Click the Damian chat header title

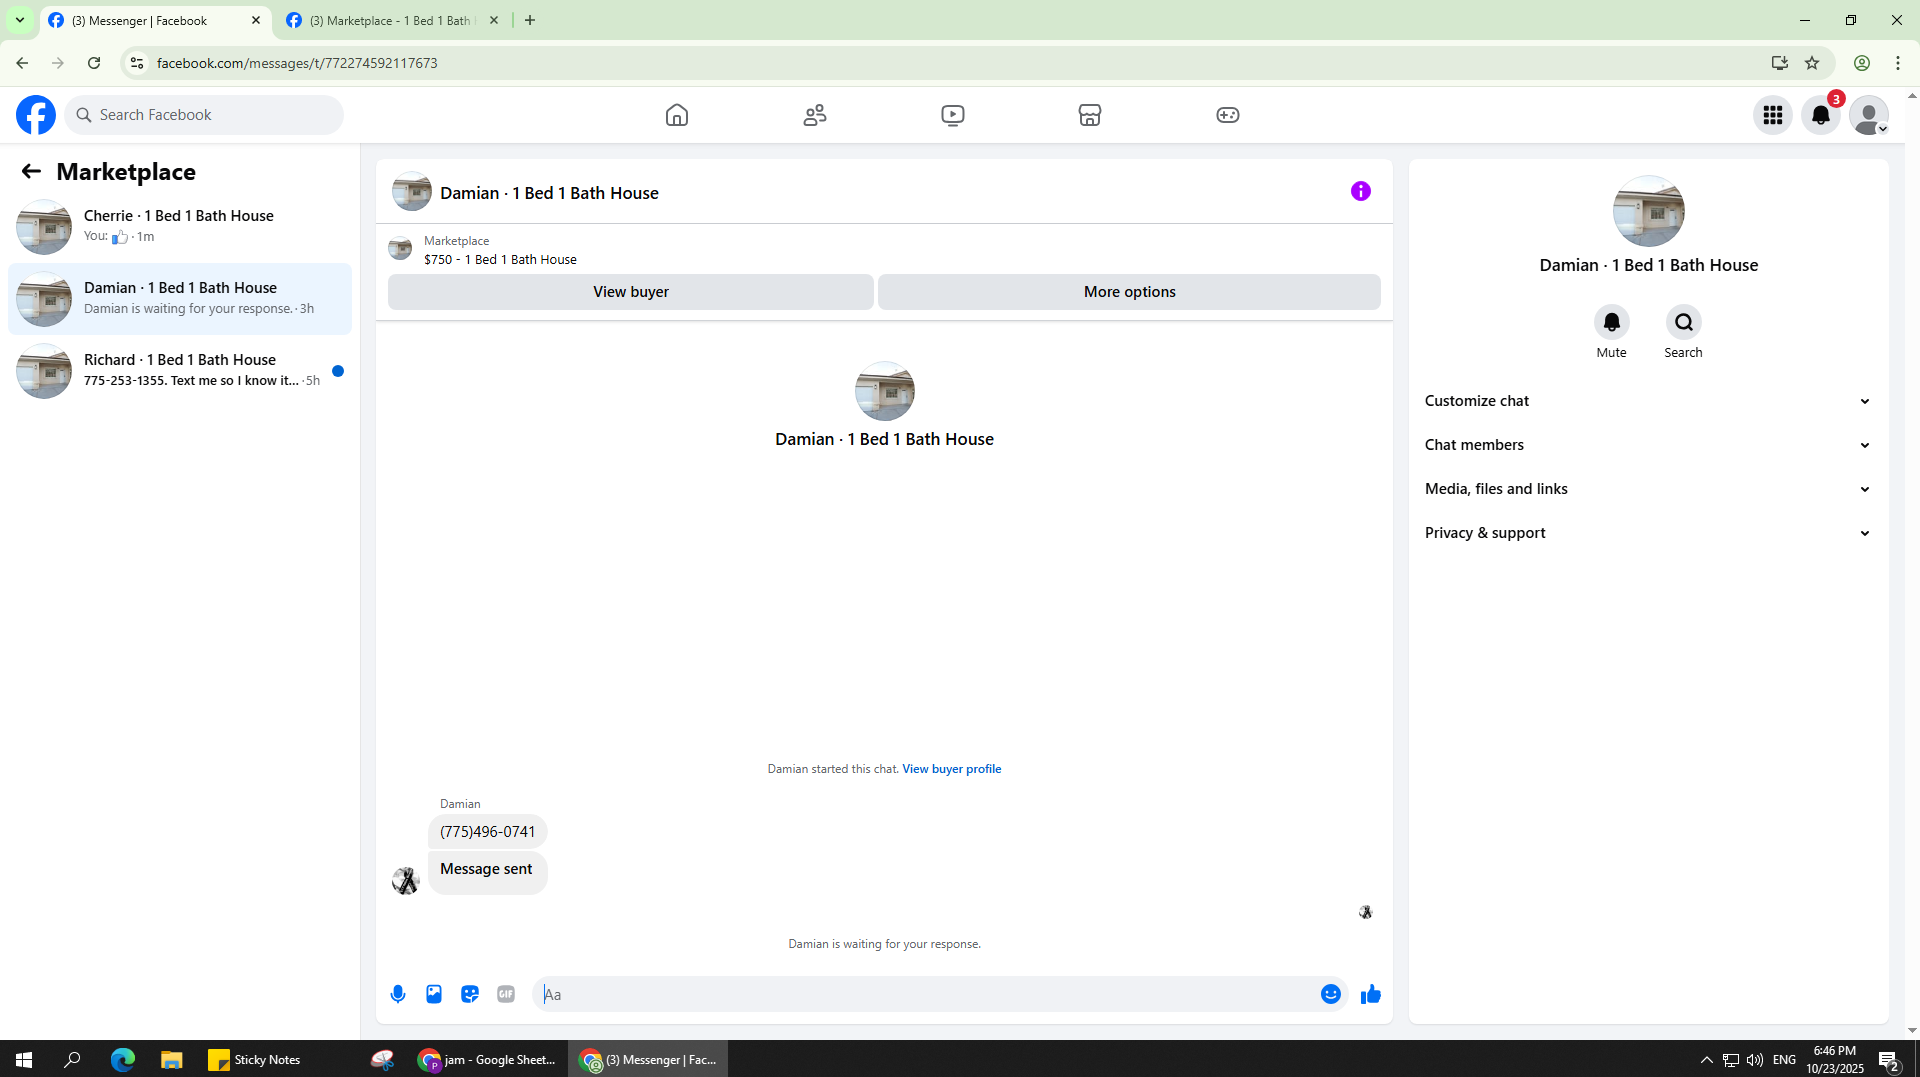[x=549, y=193]
